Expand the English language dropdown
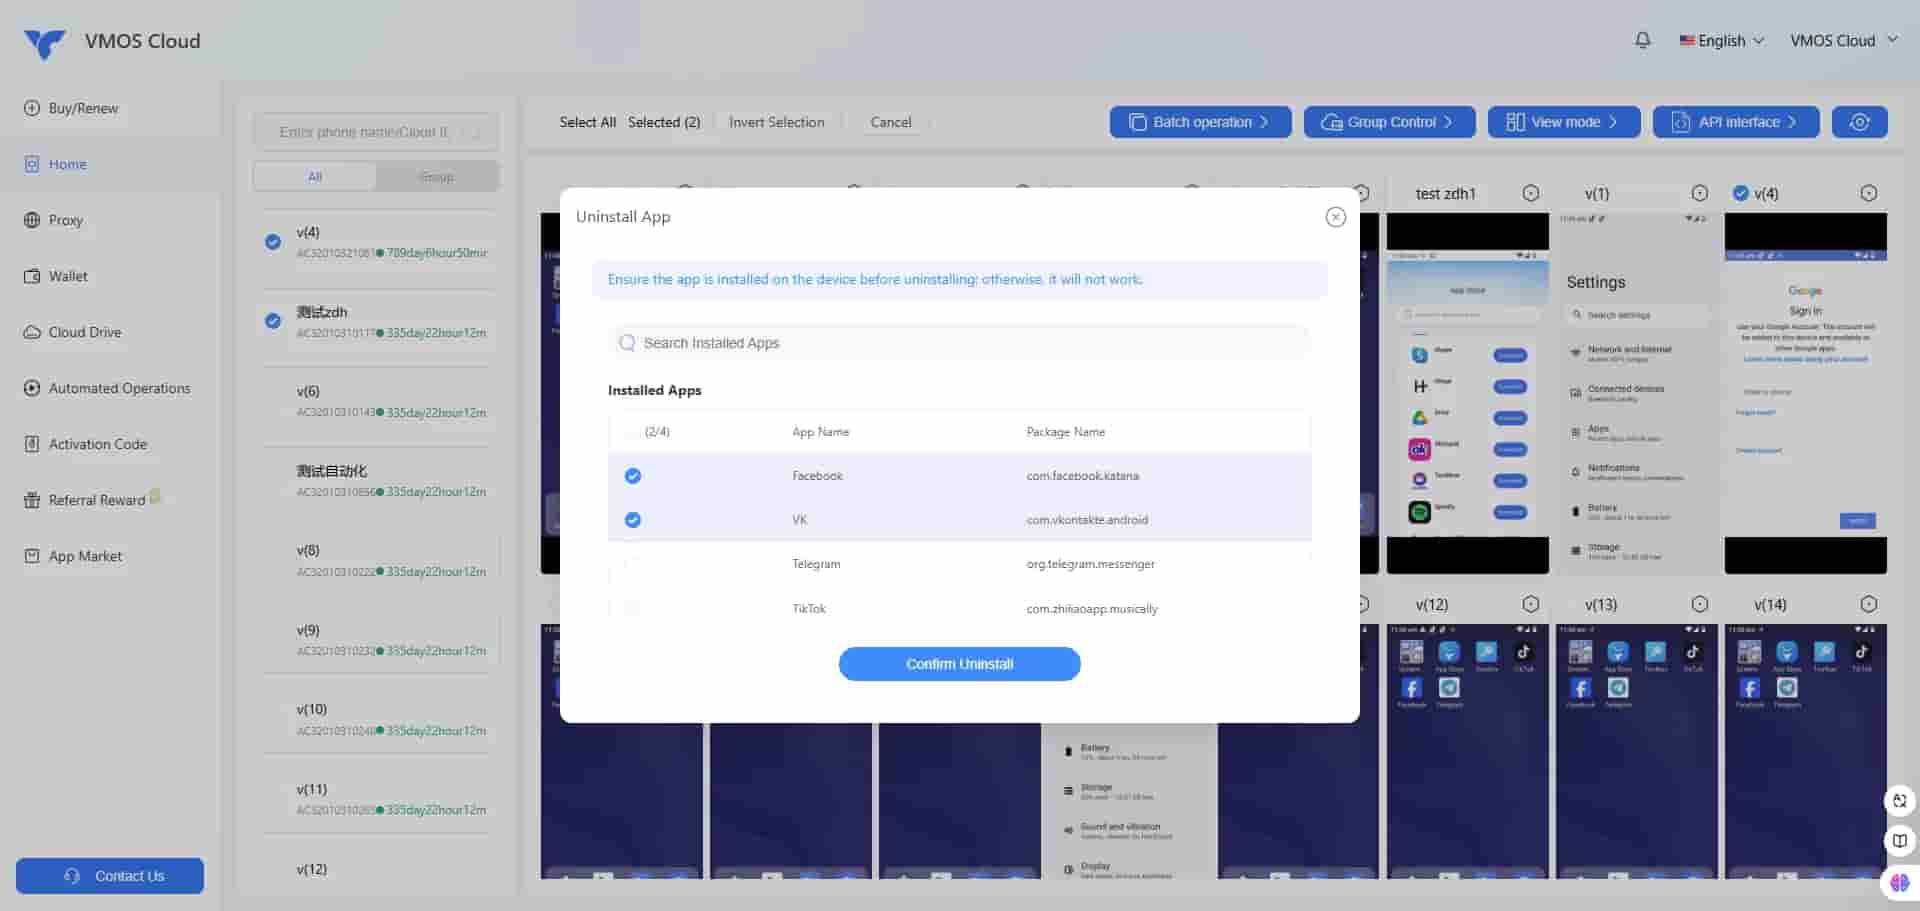The image size is (1920, 911). pyautogui.click(x=1722, y=41)
